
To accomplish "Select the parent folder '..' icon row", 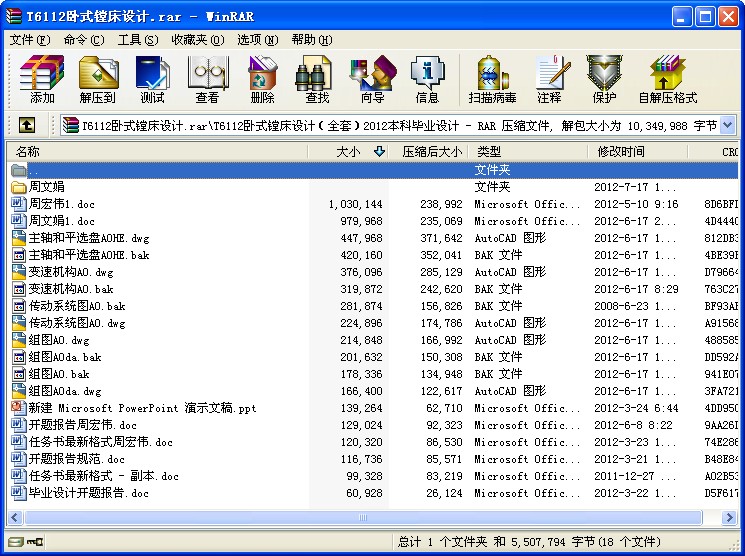I will tap(373, 170).
